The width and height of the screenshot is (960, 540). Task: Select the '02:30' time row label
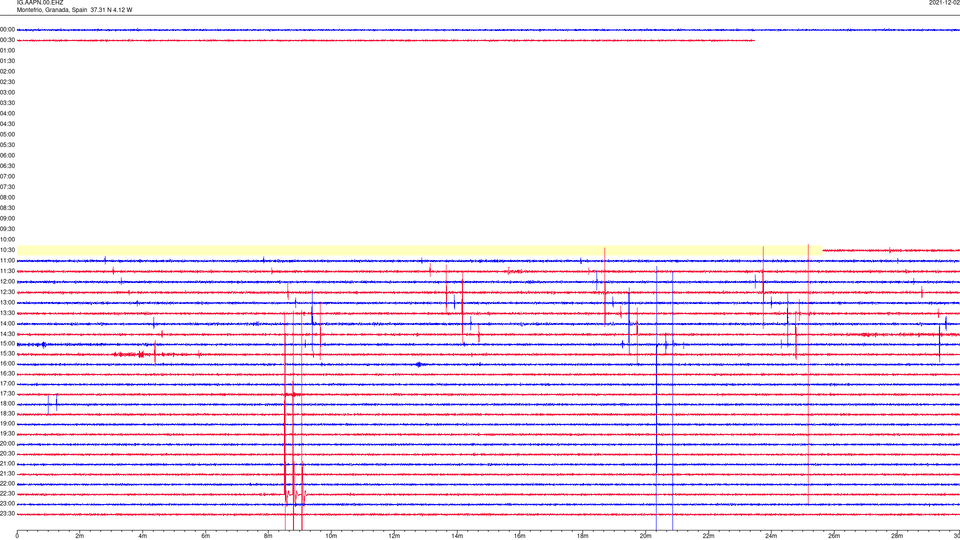point(7,81)
